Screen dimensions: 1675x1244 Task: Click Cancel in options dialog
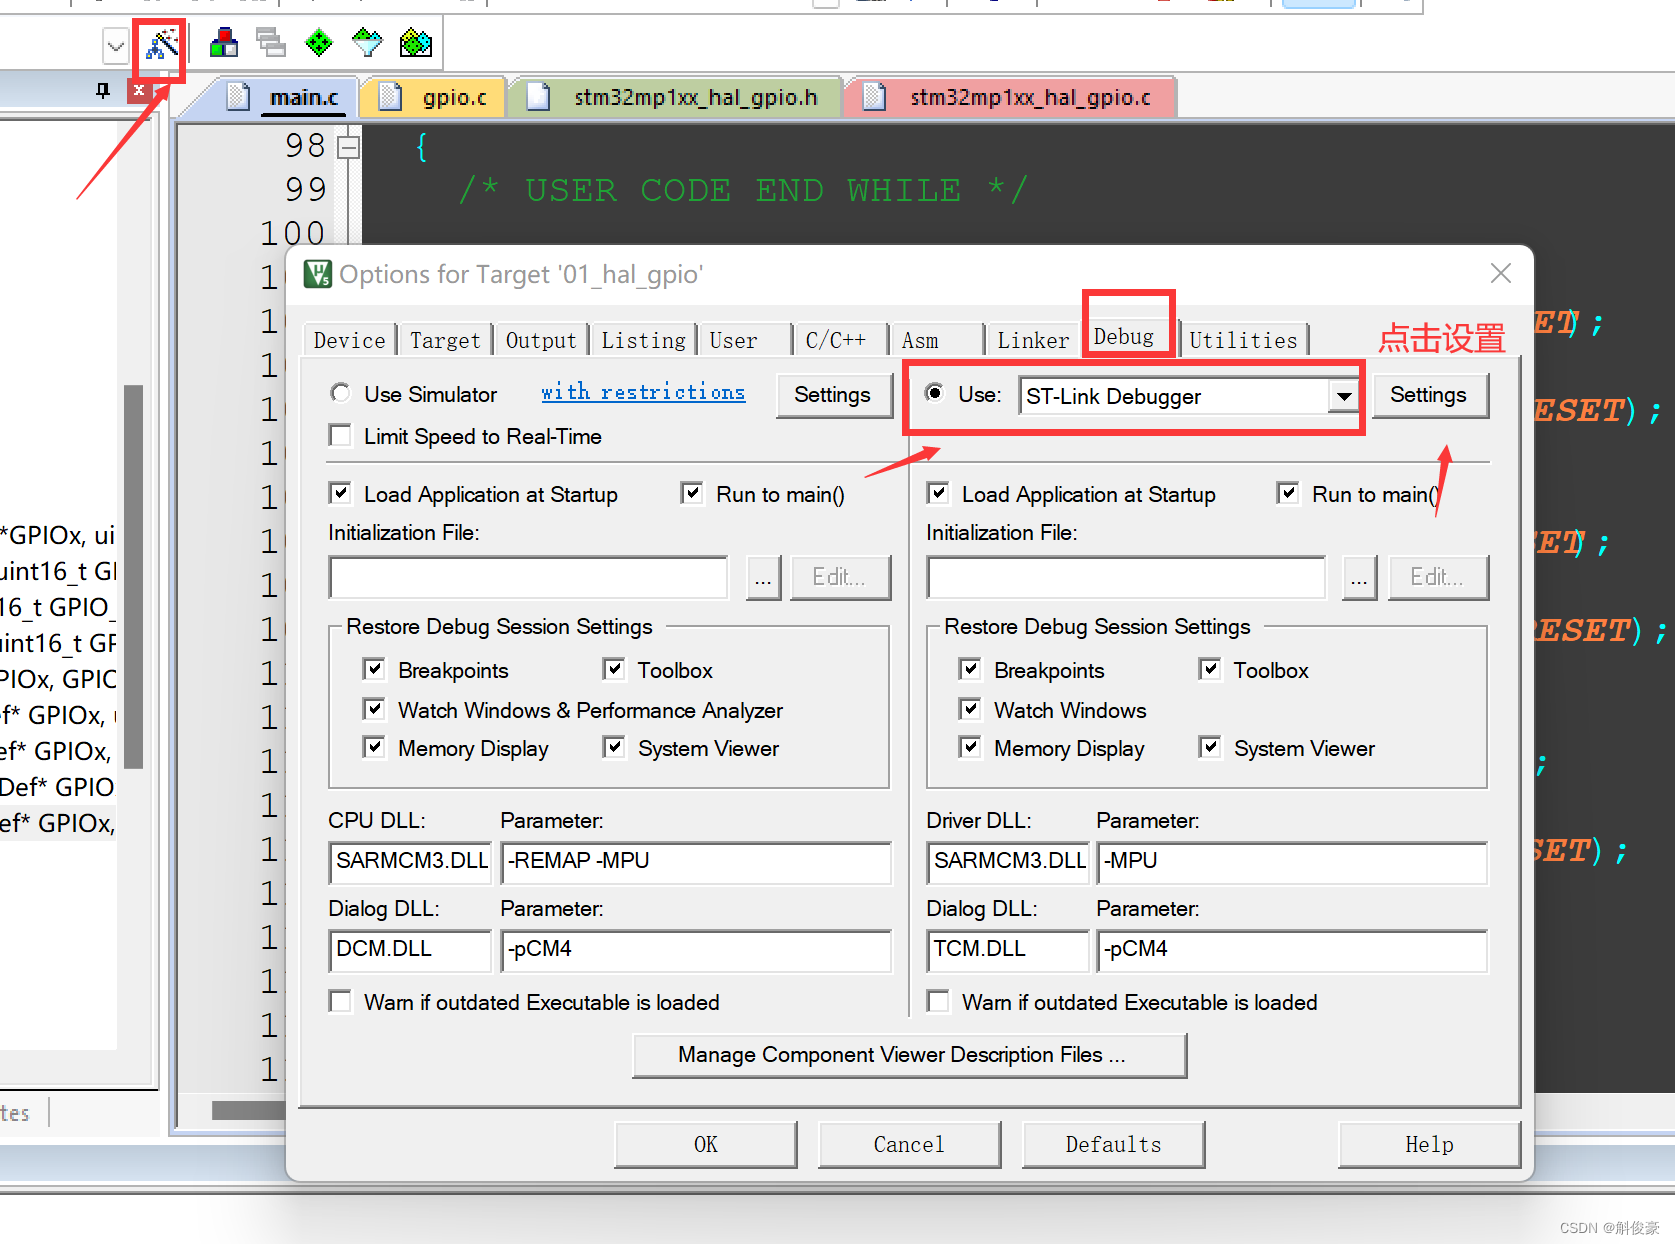click(909, 1144)
